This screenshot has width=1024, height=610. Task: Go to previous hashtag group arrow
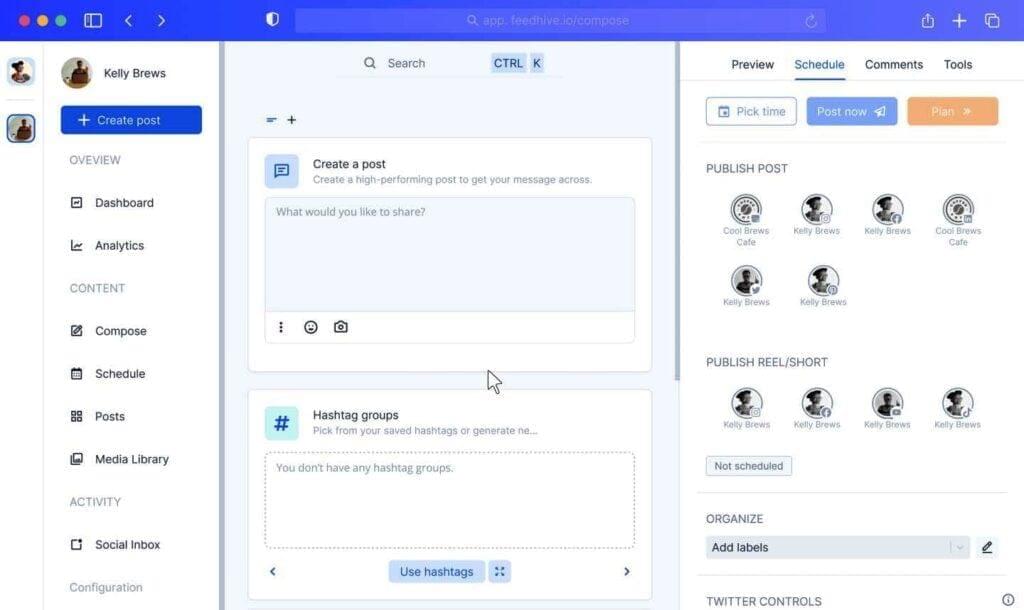[272, 571]
